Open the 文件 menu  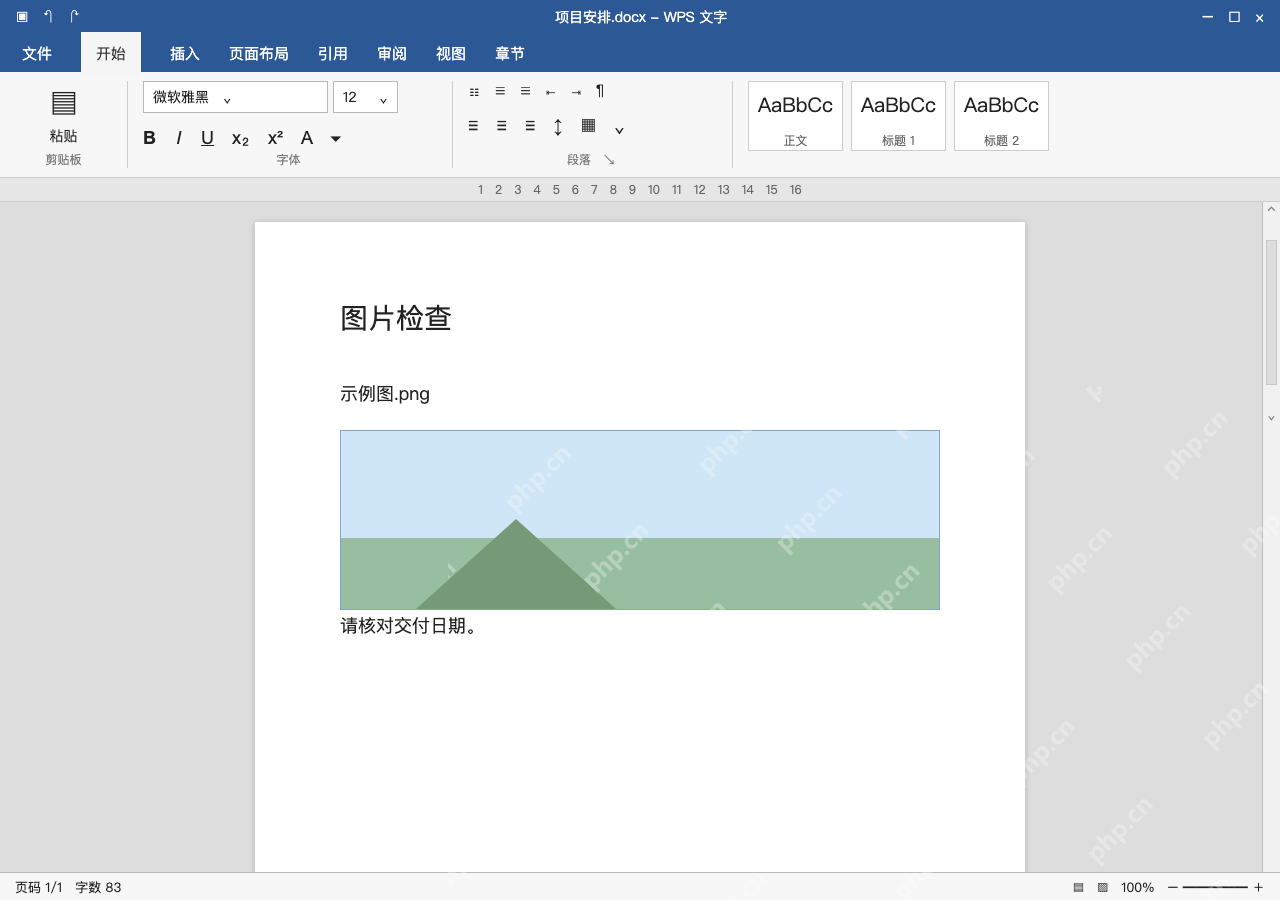tap(37, 54)
